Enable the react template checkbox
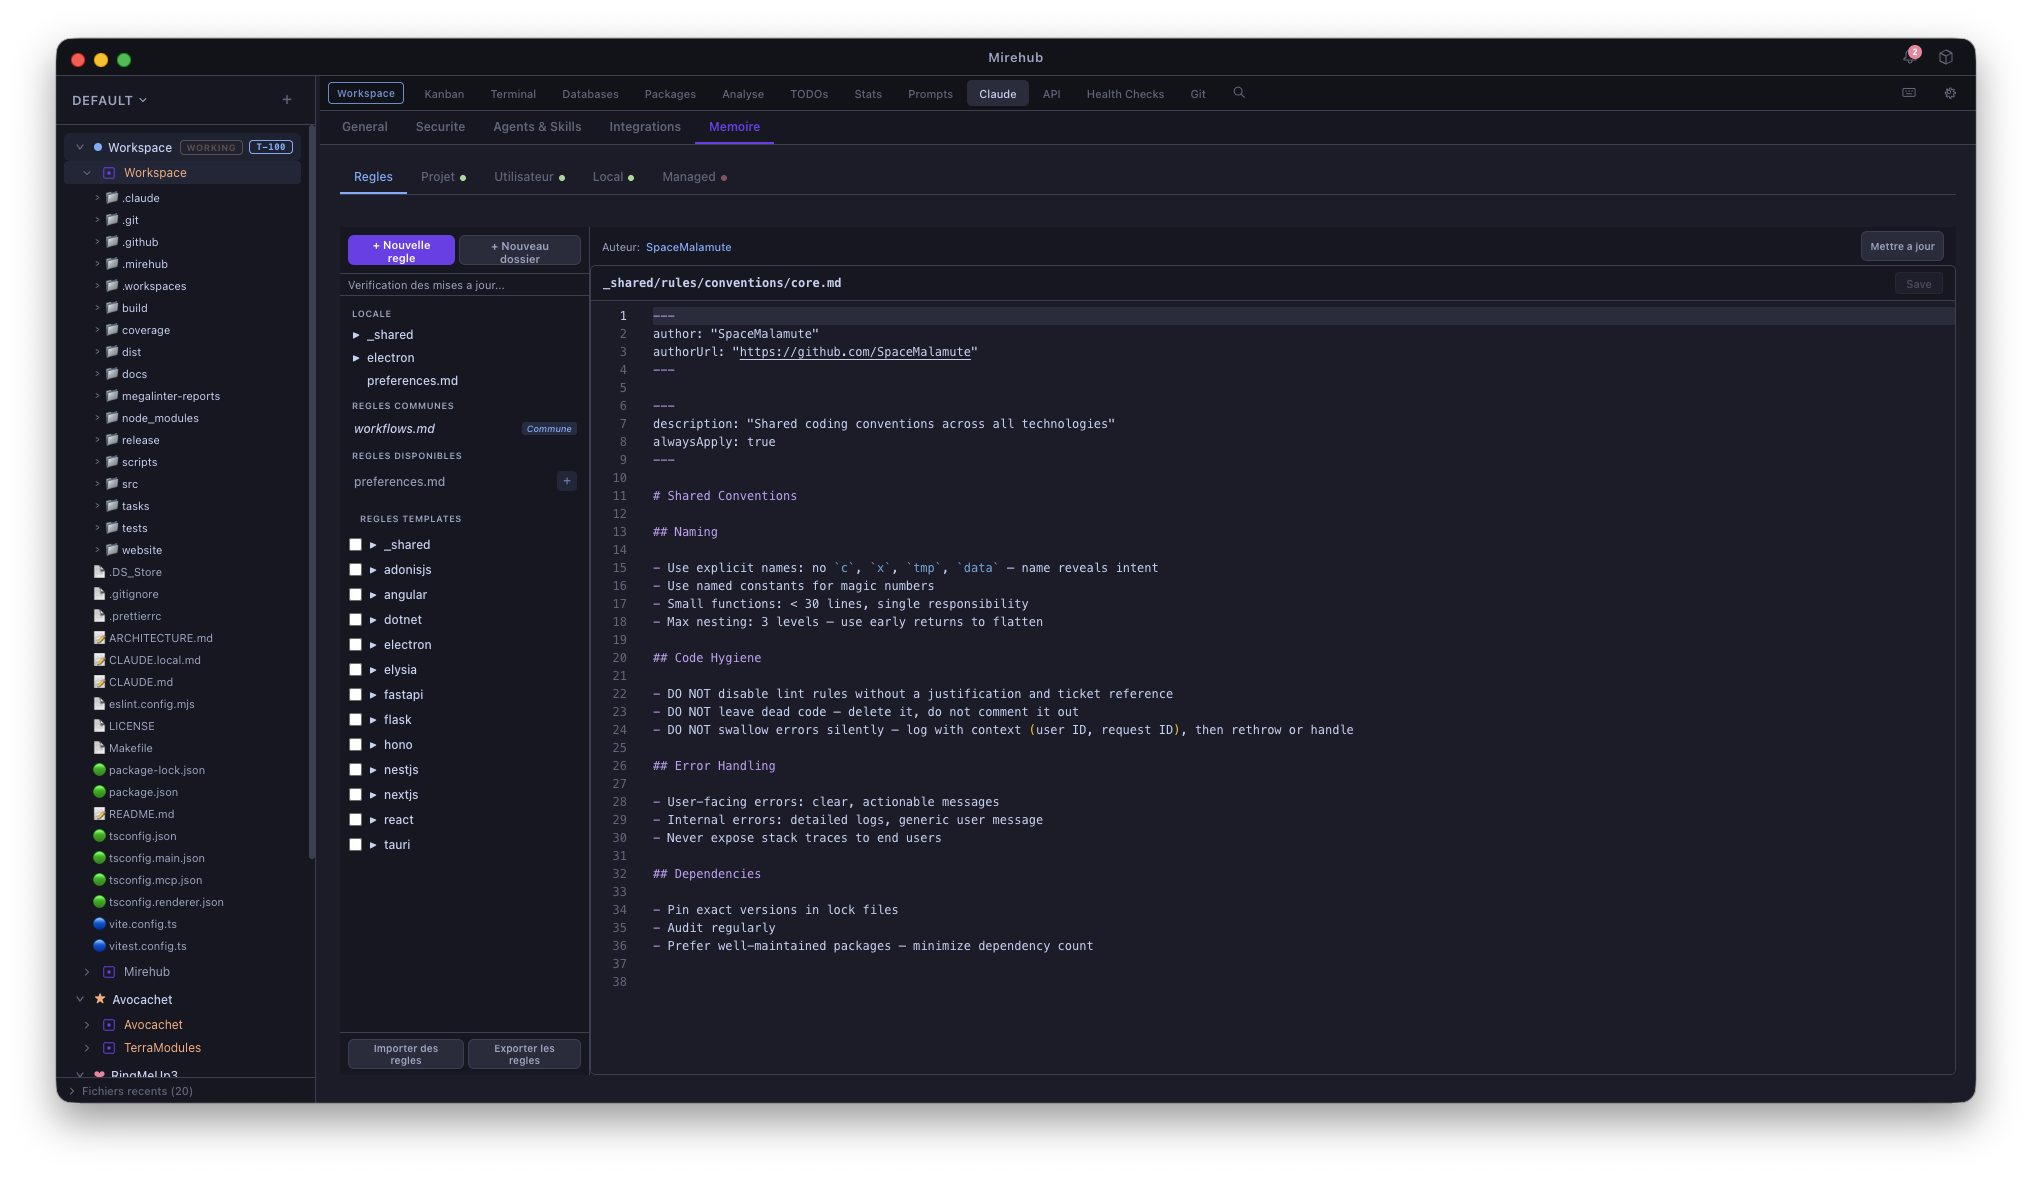The height and width of the screenshot is (1177, 2032). 355,820
